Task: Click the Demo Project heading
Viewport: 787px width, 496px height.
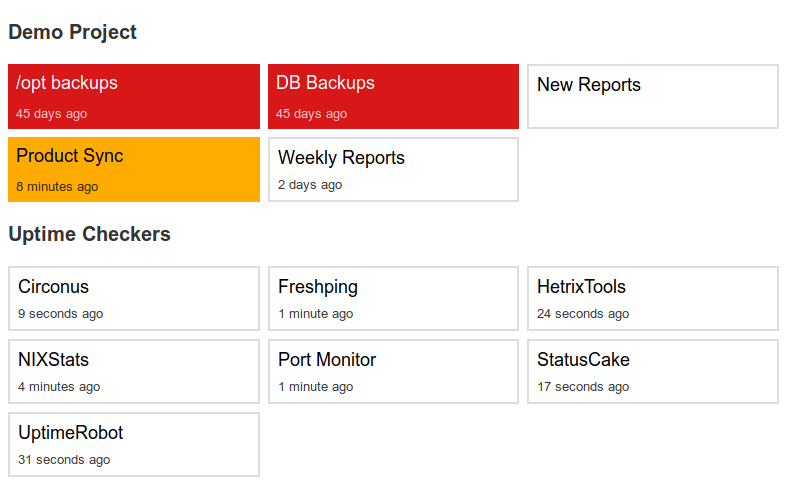Action: [72, 32]
